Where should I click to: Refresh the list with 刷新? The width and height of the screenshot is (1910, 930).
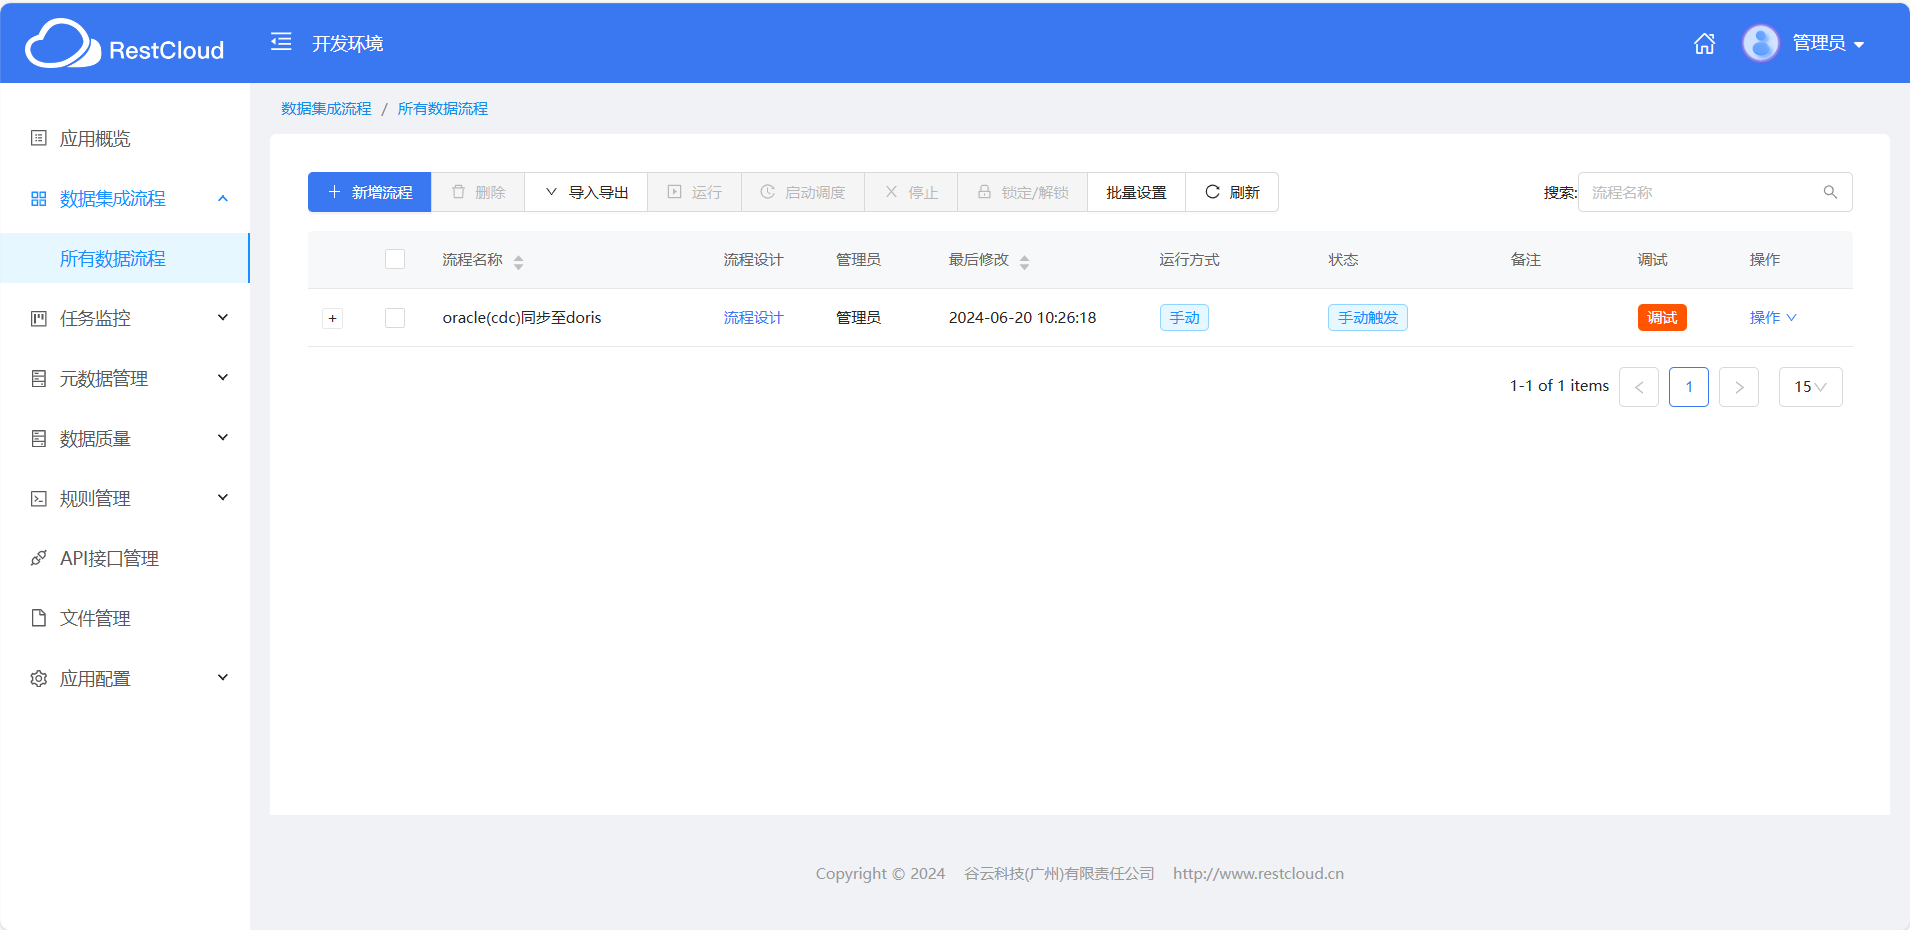pos(1232,192)
